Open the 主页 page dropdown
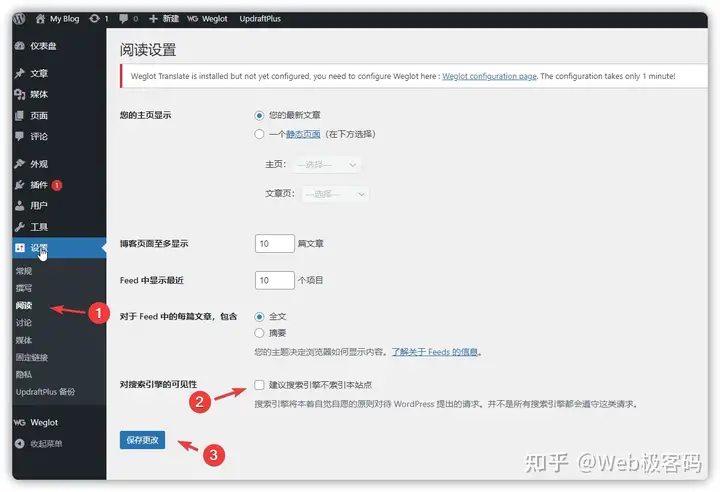 click(326, 164)
